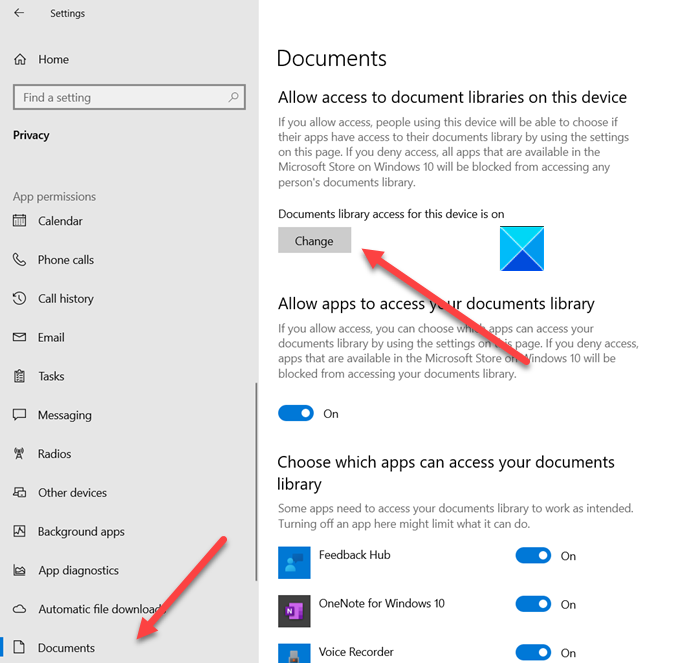
Task: Turn off apps' documents library access toggle
Action: point(296,413)
